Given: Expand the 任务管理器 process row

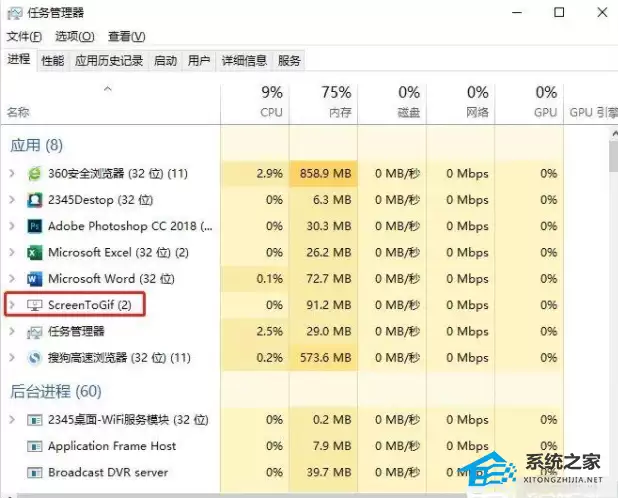Looking at the screenshot, I should tap(12, 331).
